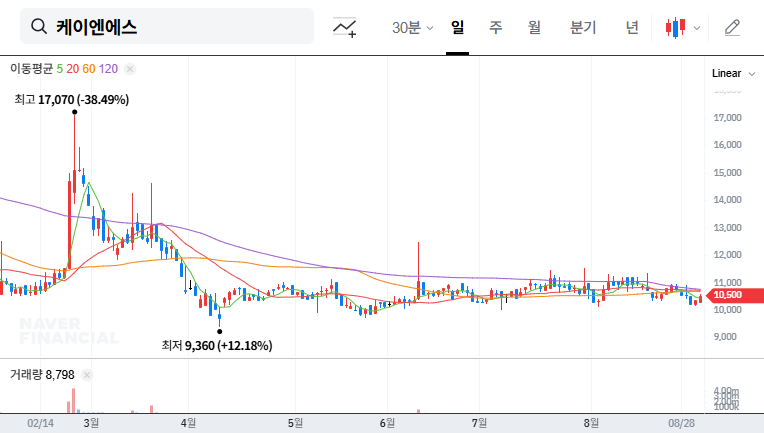Open the add indicator chart icon
Screen dimensions: 764x433
coord(345,27)
